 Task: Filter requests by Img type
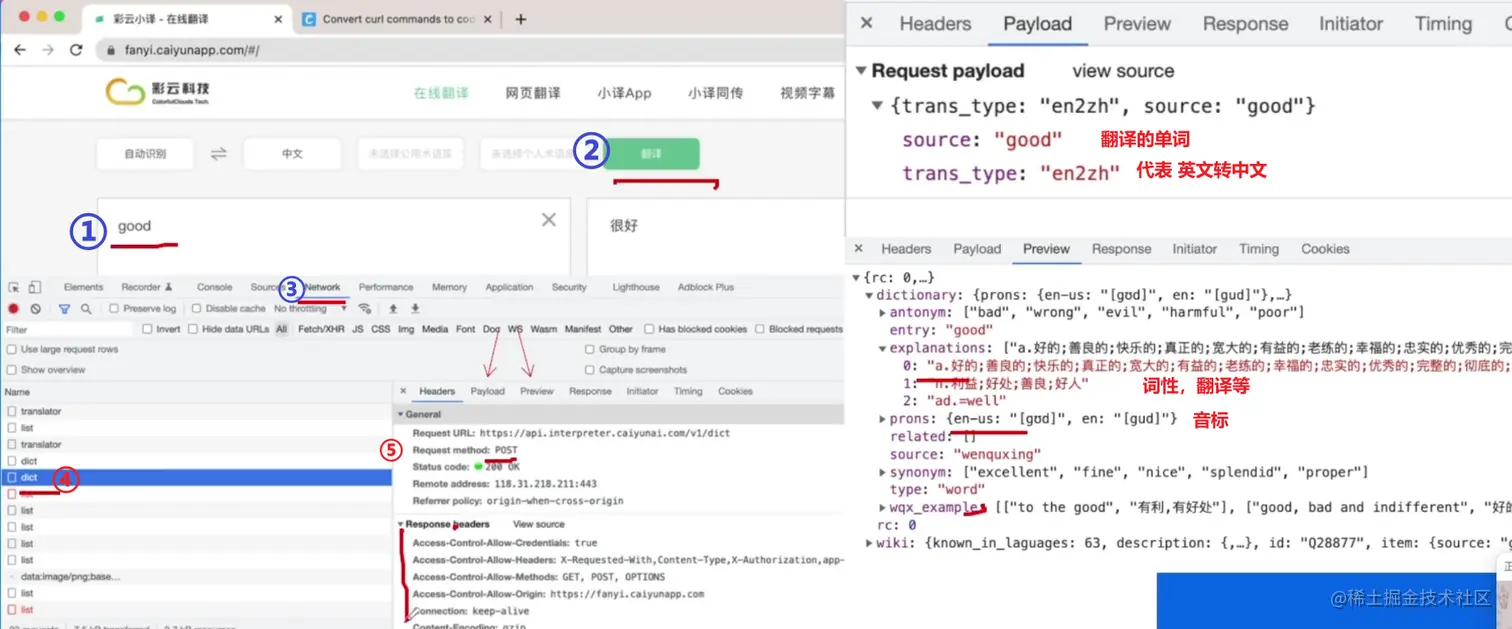coord(406,329)
